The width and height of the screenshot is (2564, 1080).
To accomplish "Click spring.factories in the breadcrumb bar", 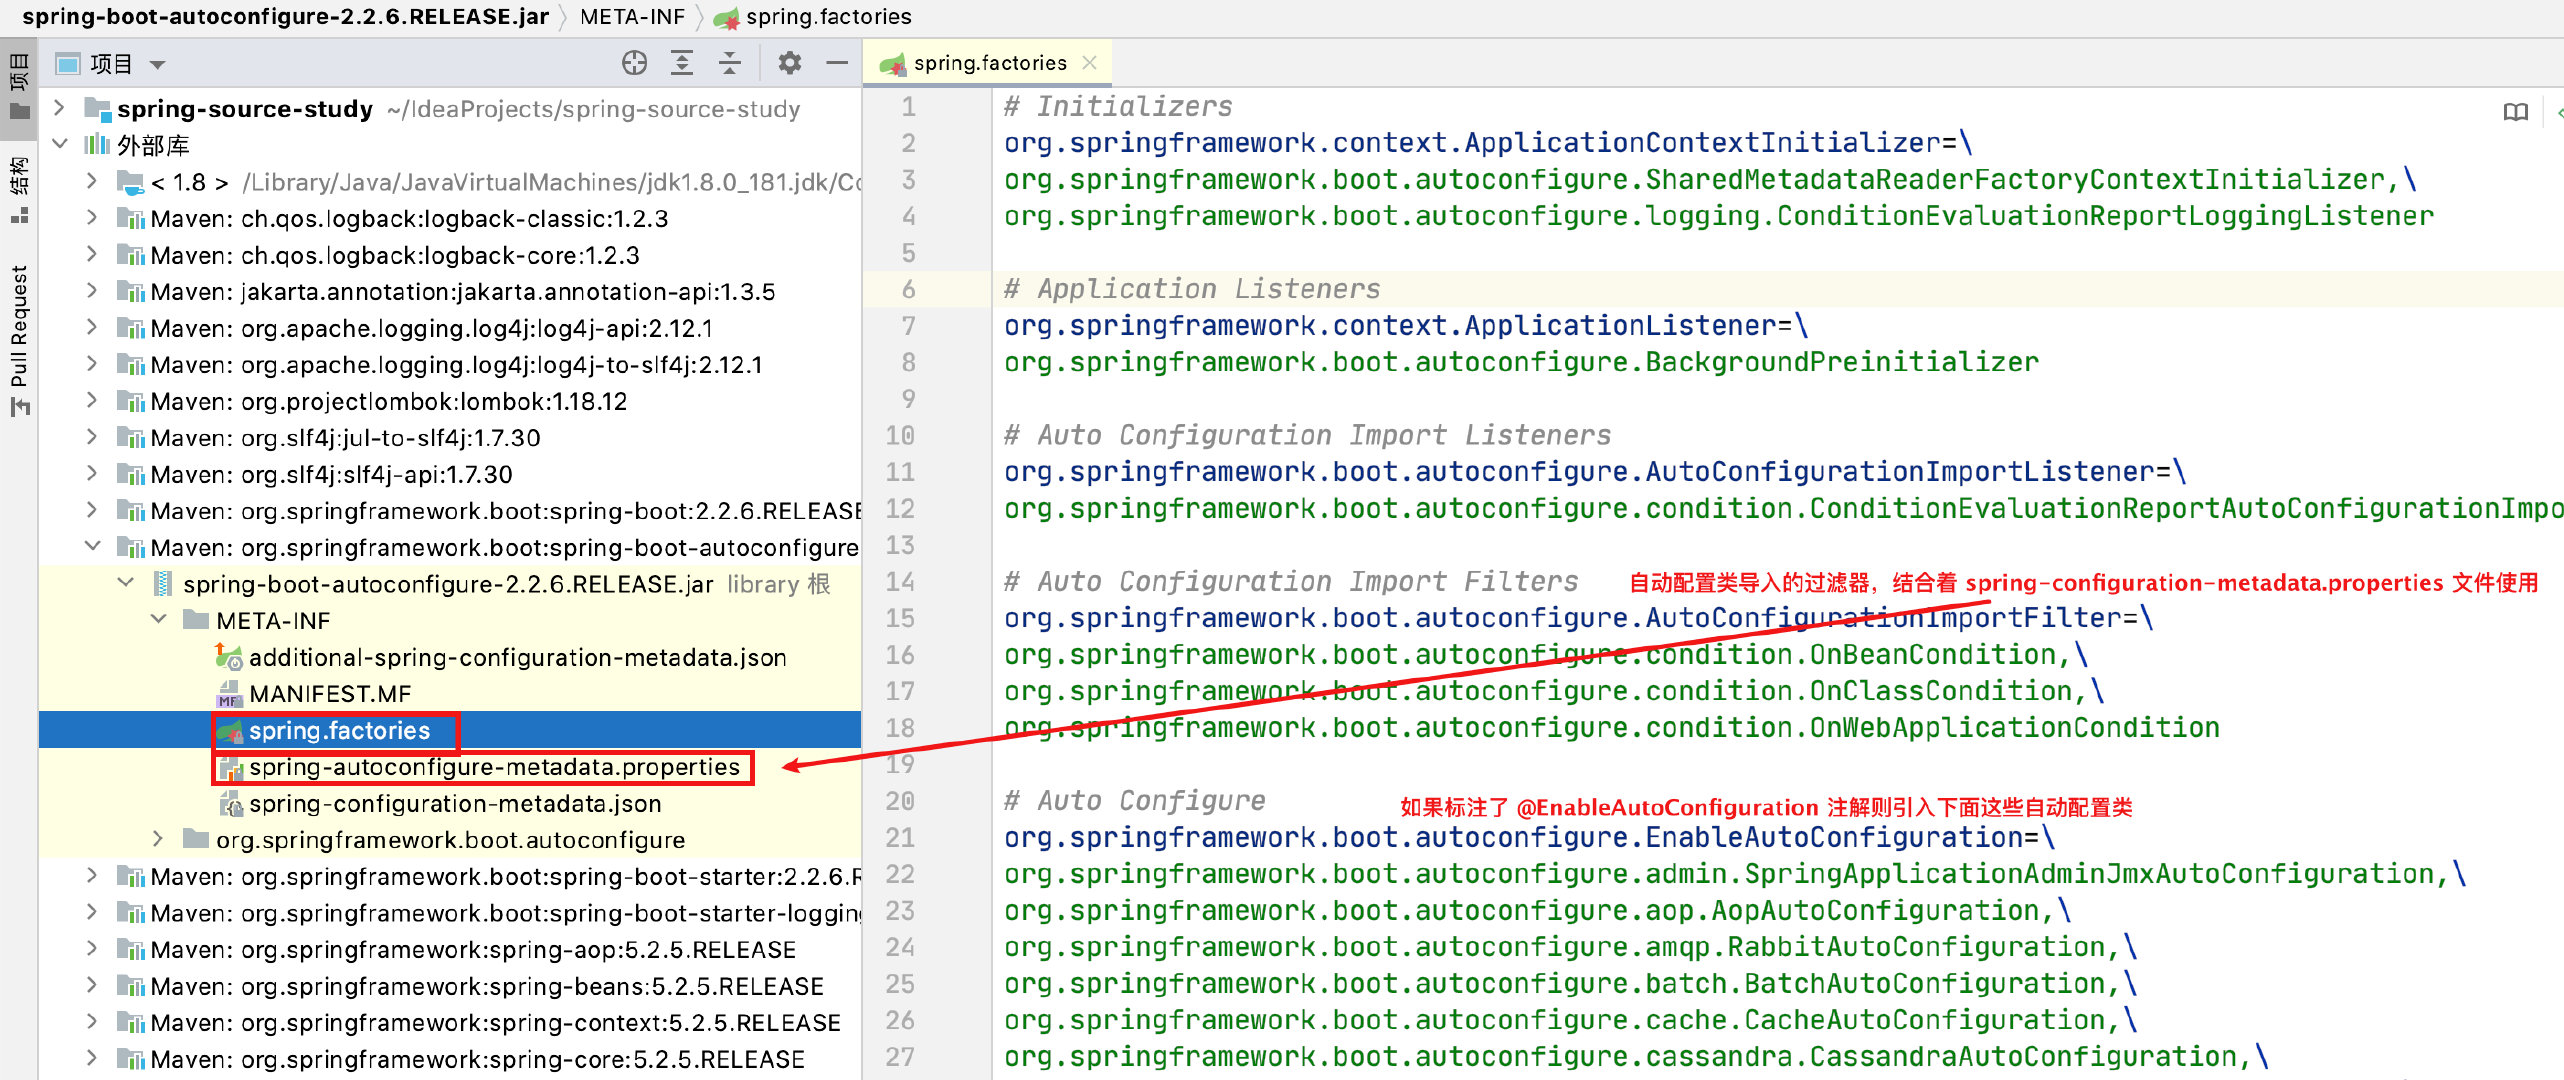I will click(x=829, y=17).
